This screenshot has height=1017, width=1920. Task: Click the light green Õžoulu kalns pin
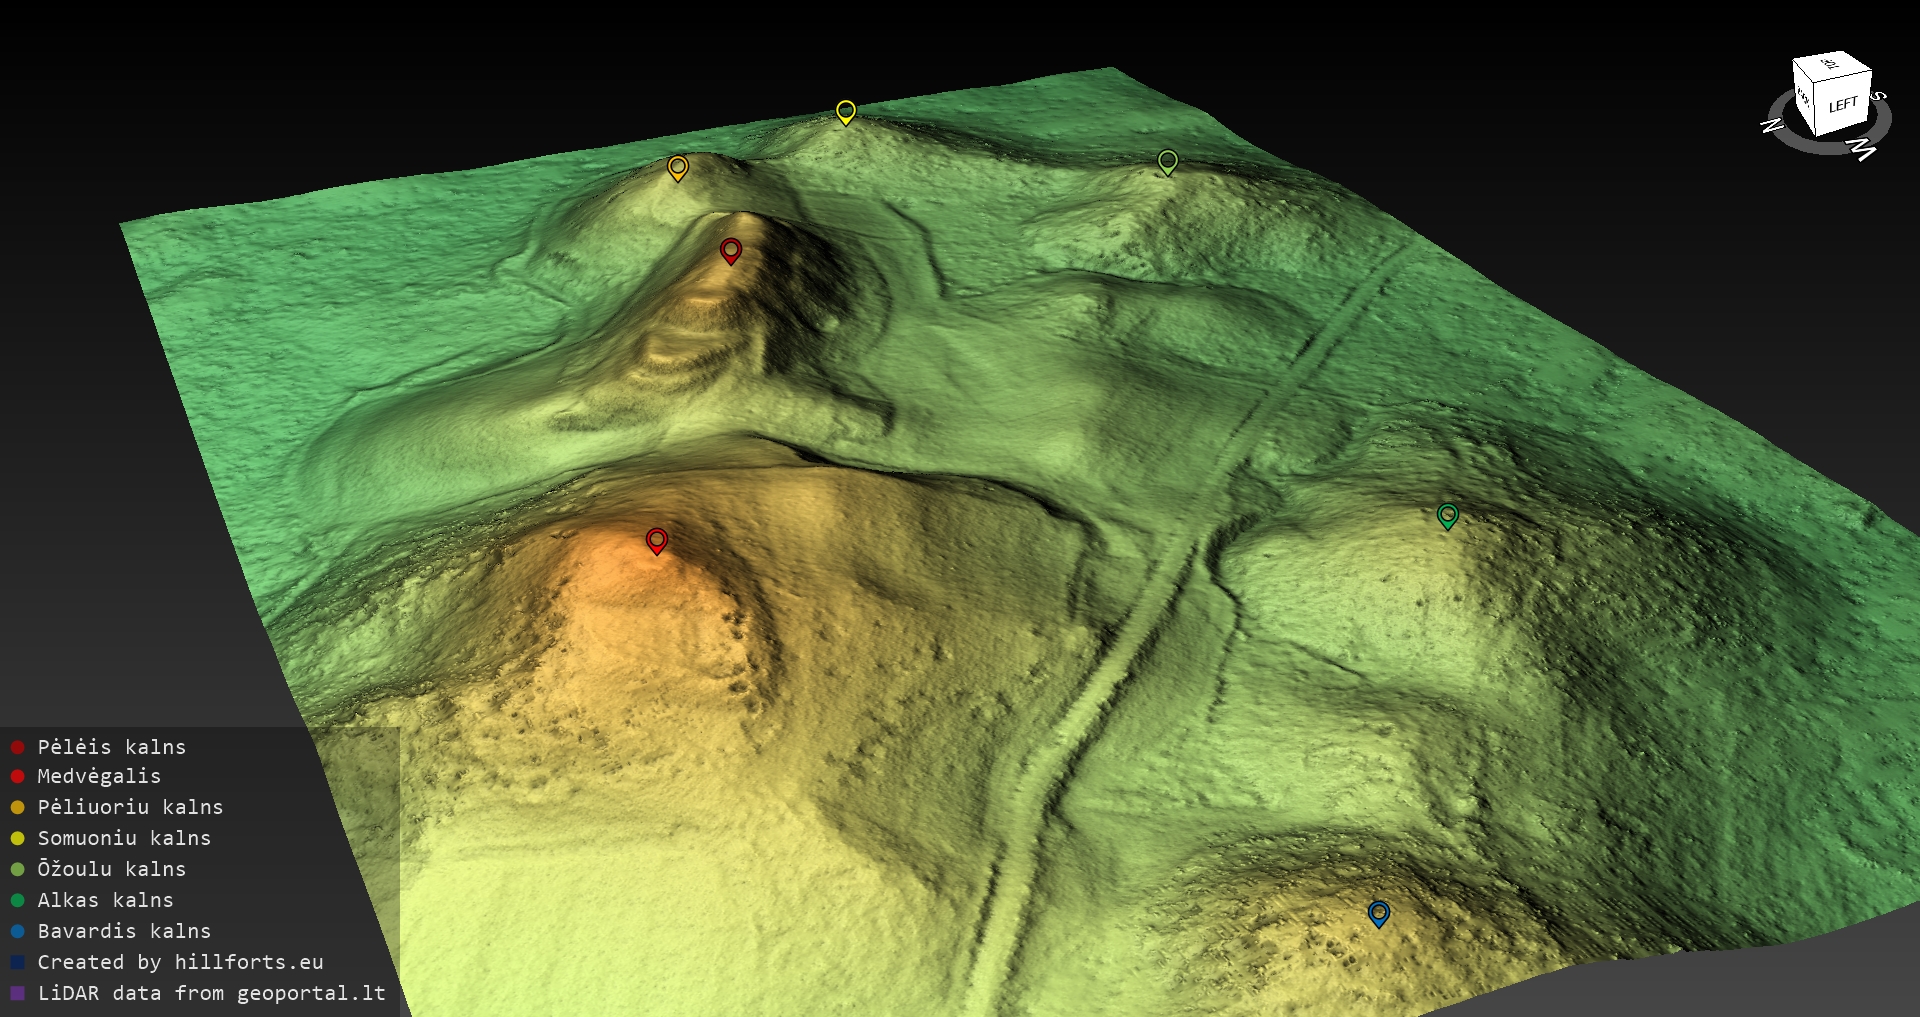(1167, 161)
